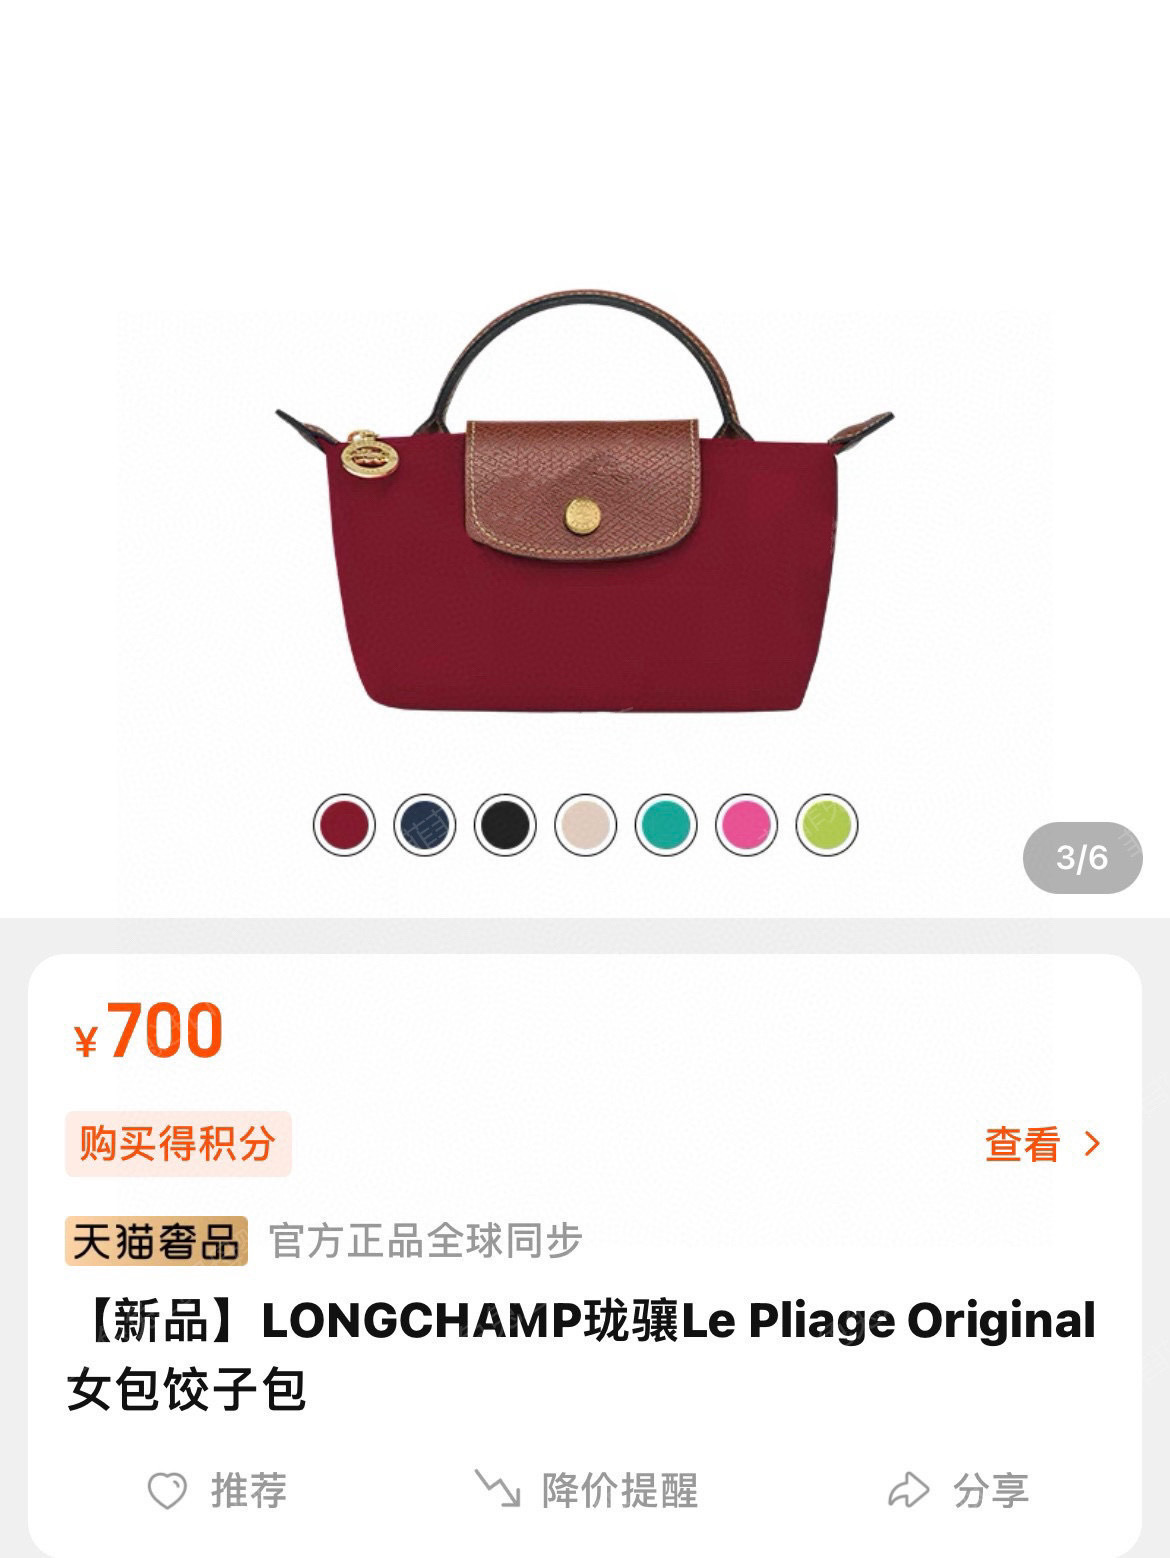1170x1558 pixels.
Task: Open the 查看 link
Action: click(x=1022, y=1144)
